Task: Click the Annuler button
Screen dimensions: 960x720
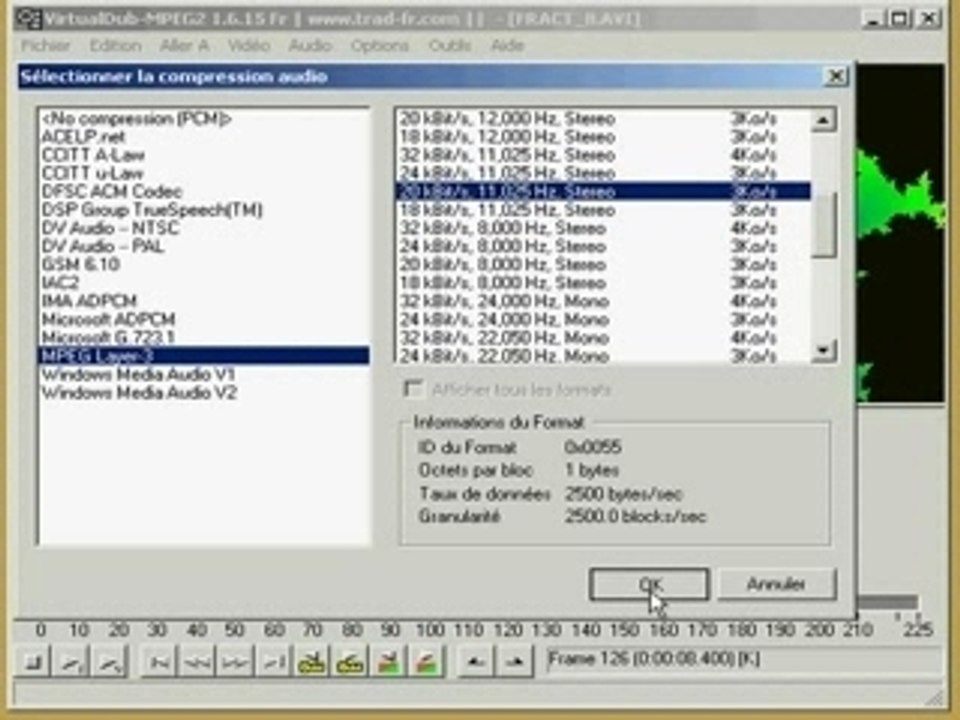Action: (x=776, y=584)
